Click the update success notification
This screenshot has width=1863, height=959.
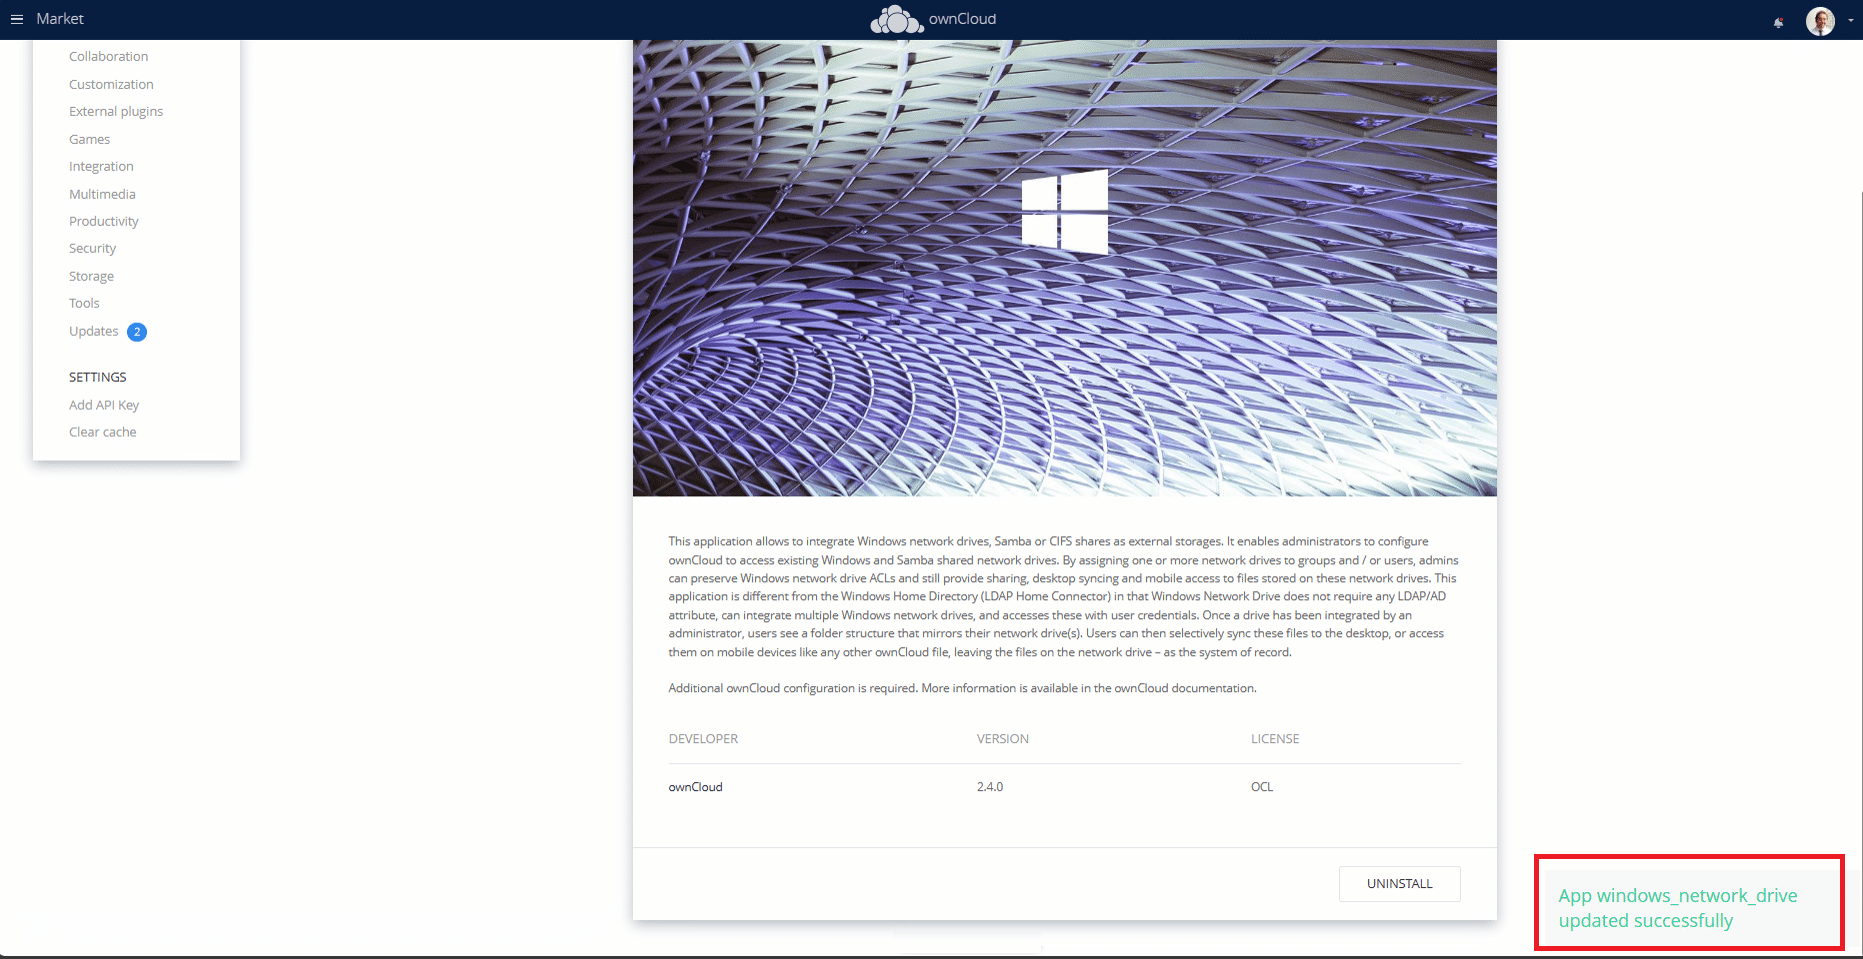coord(1689,908)
